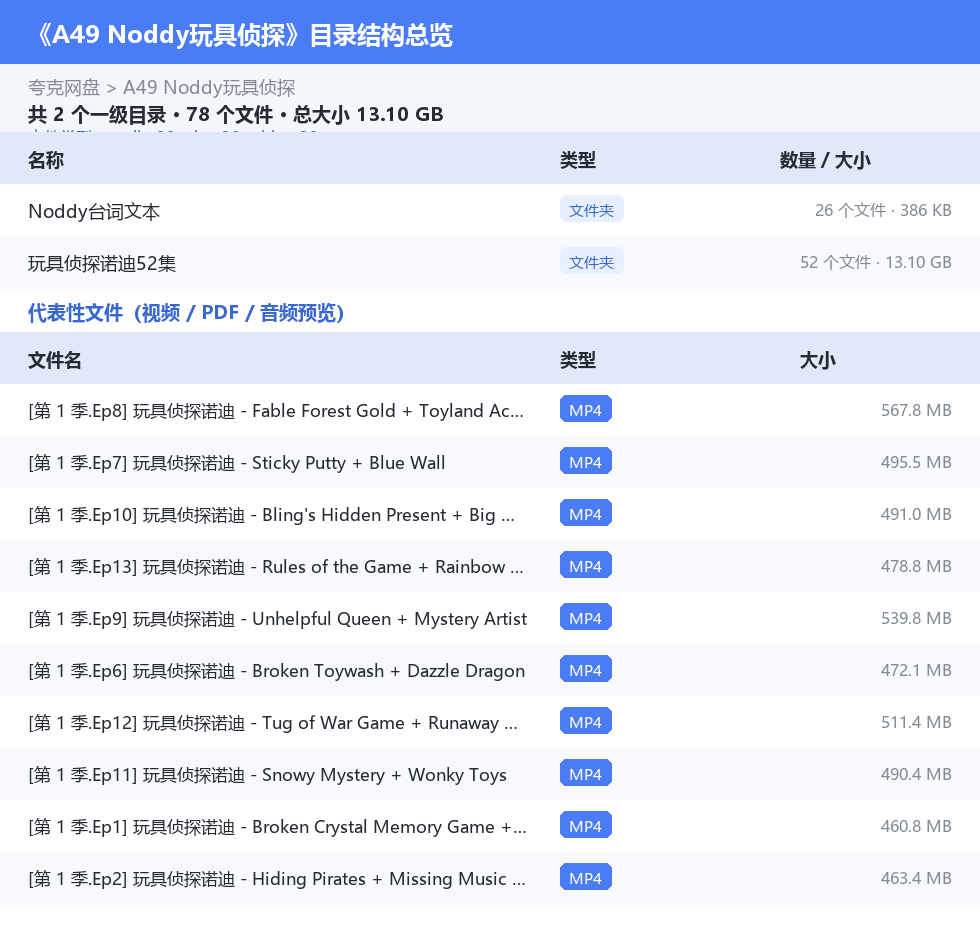Image resolution: width=980 pixels, height=936 pixels.
Task: Click the MP4 badge on the Ep6 row
Action: (586, 669)
